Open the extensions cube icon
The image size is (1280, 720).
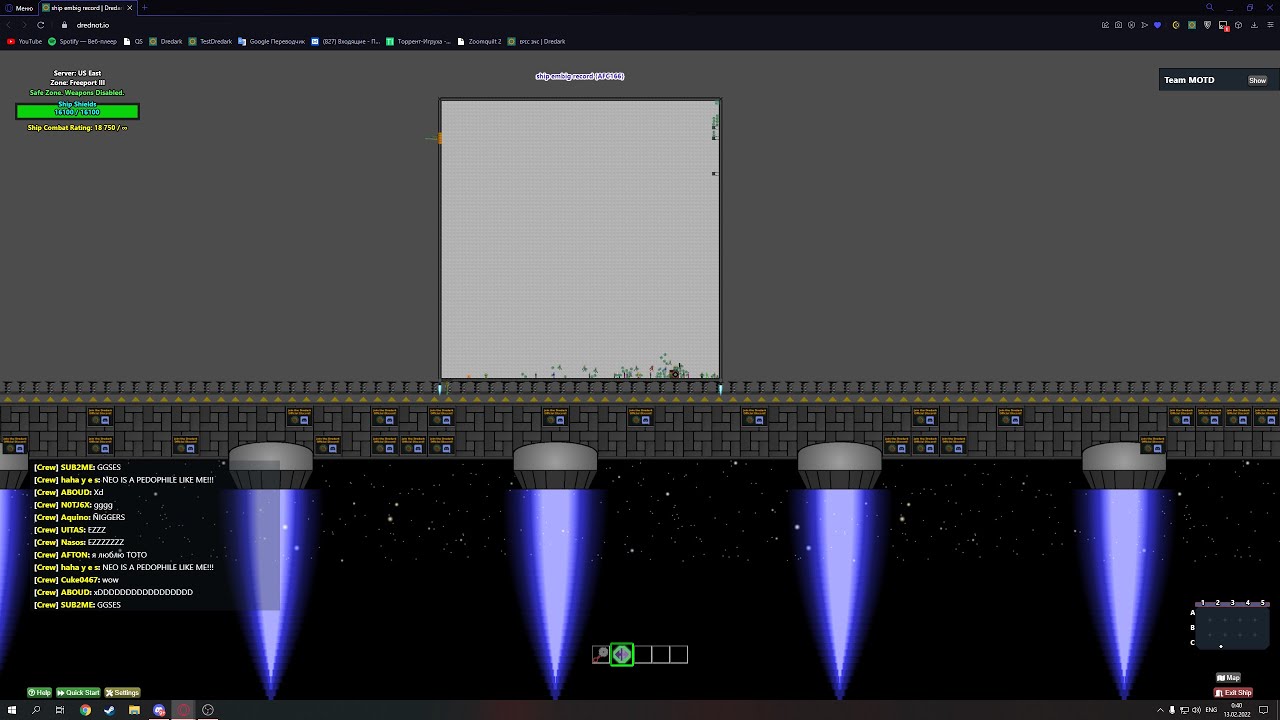pyautogui.click(x=1240, y=25)
